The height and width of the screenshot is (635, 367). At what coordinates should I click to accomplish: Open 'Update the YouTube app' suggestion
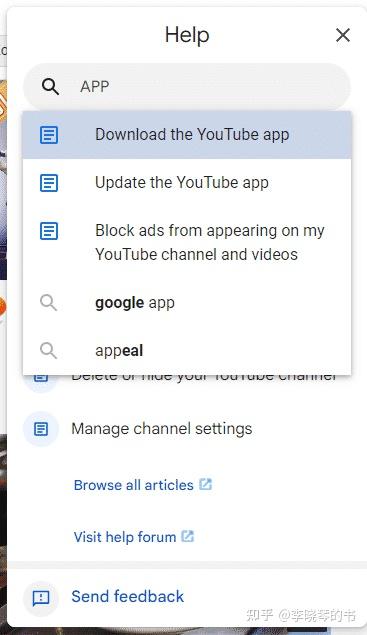(187, 183)
